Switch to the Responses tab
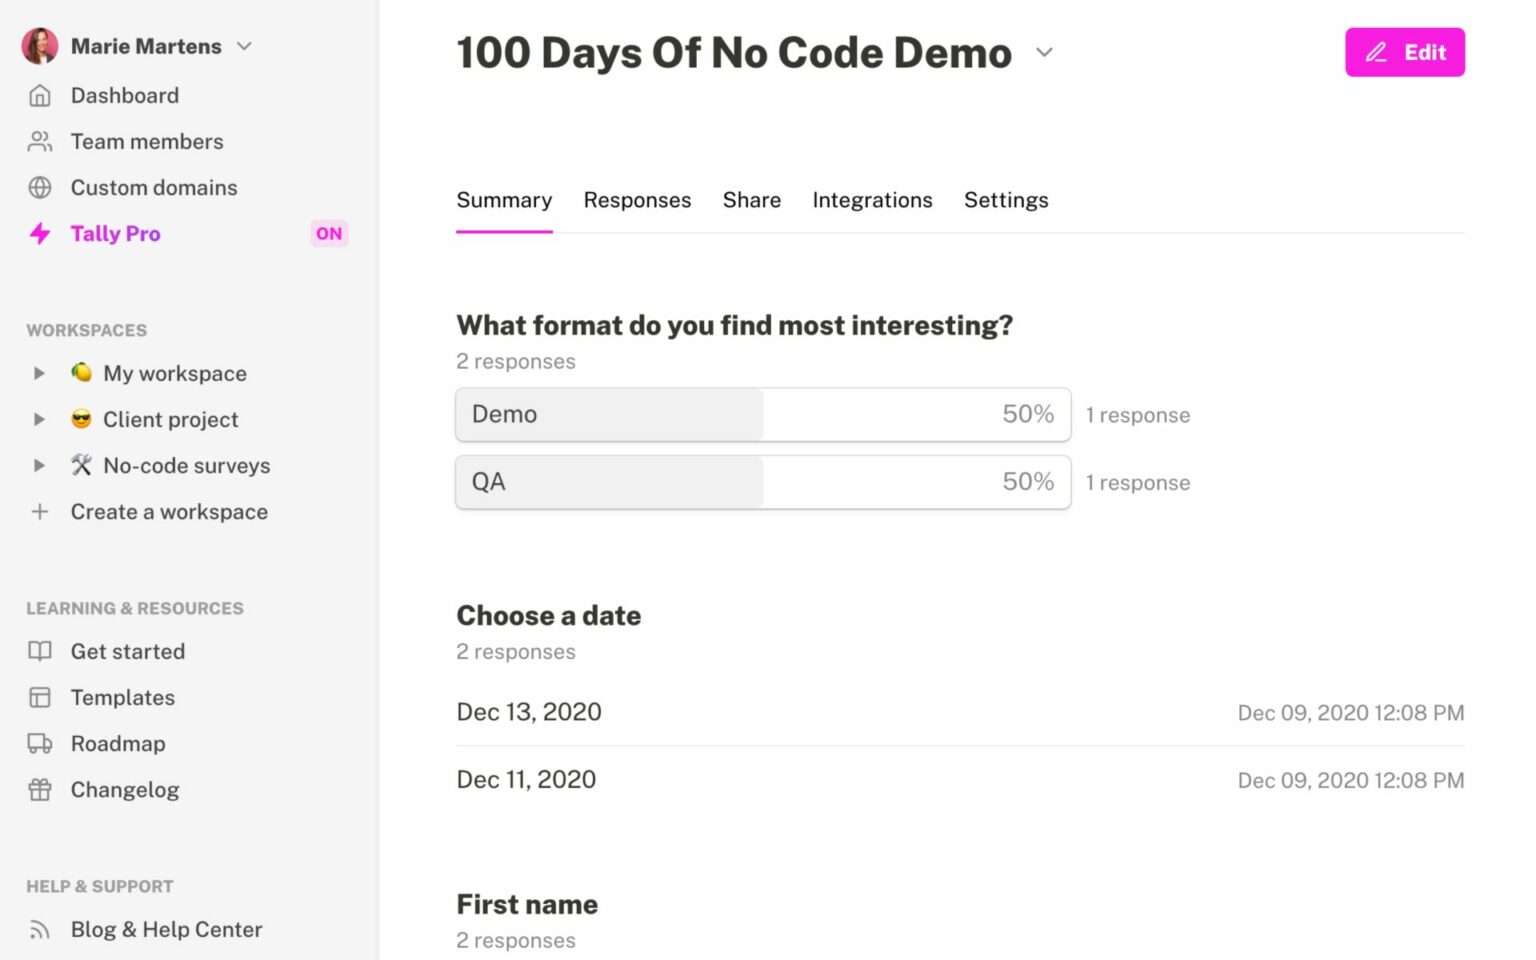 [637, 200]
